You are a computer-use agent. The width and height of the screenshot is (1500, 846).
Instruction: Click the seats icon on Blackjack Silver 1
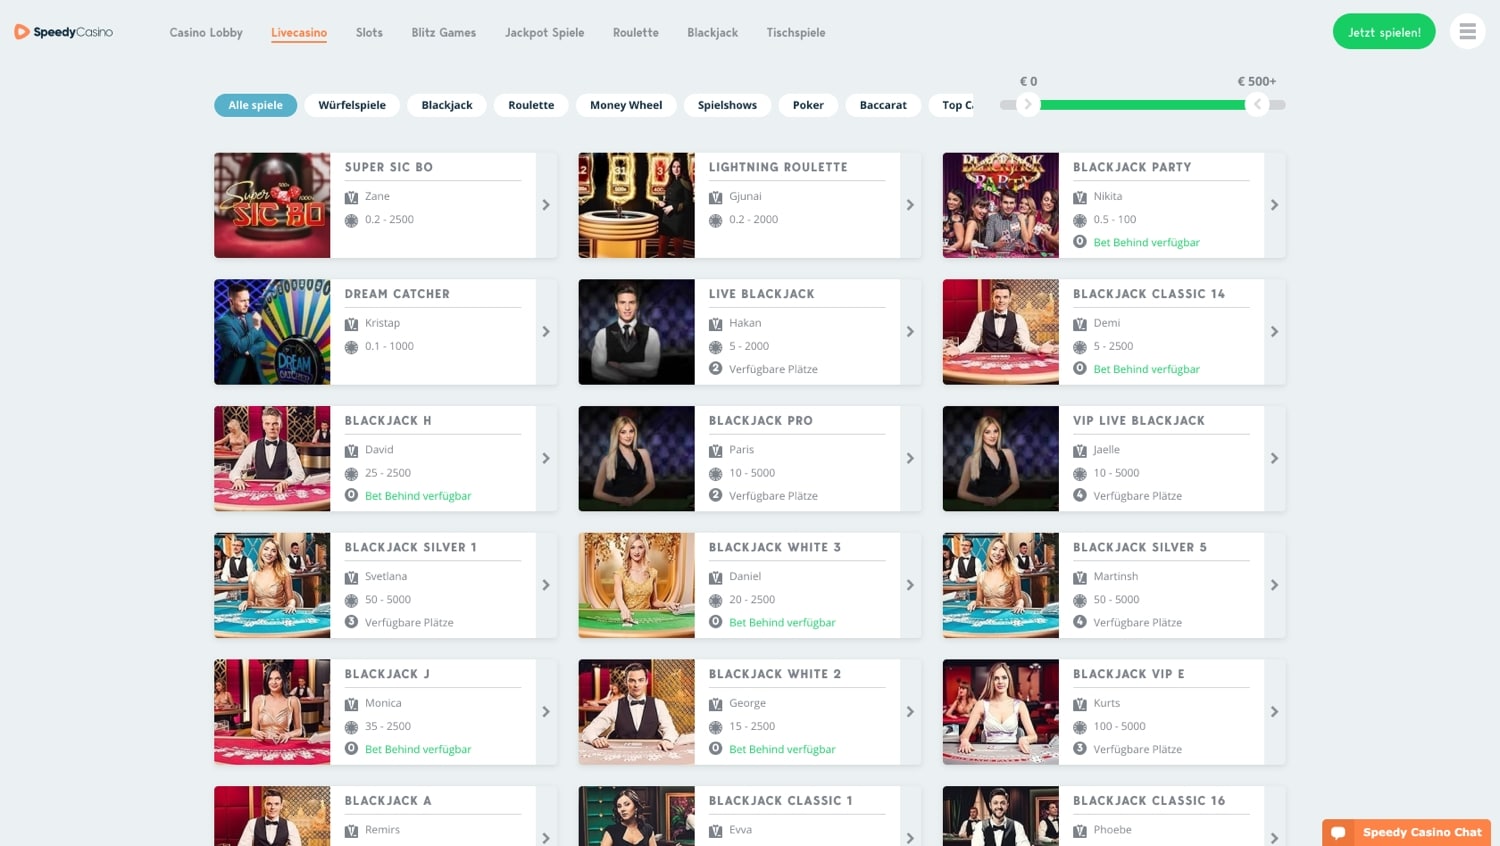point(351,622)
